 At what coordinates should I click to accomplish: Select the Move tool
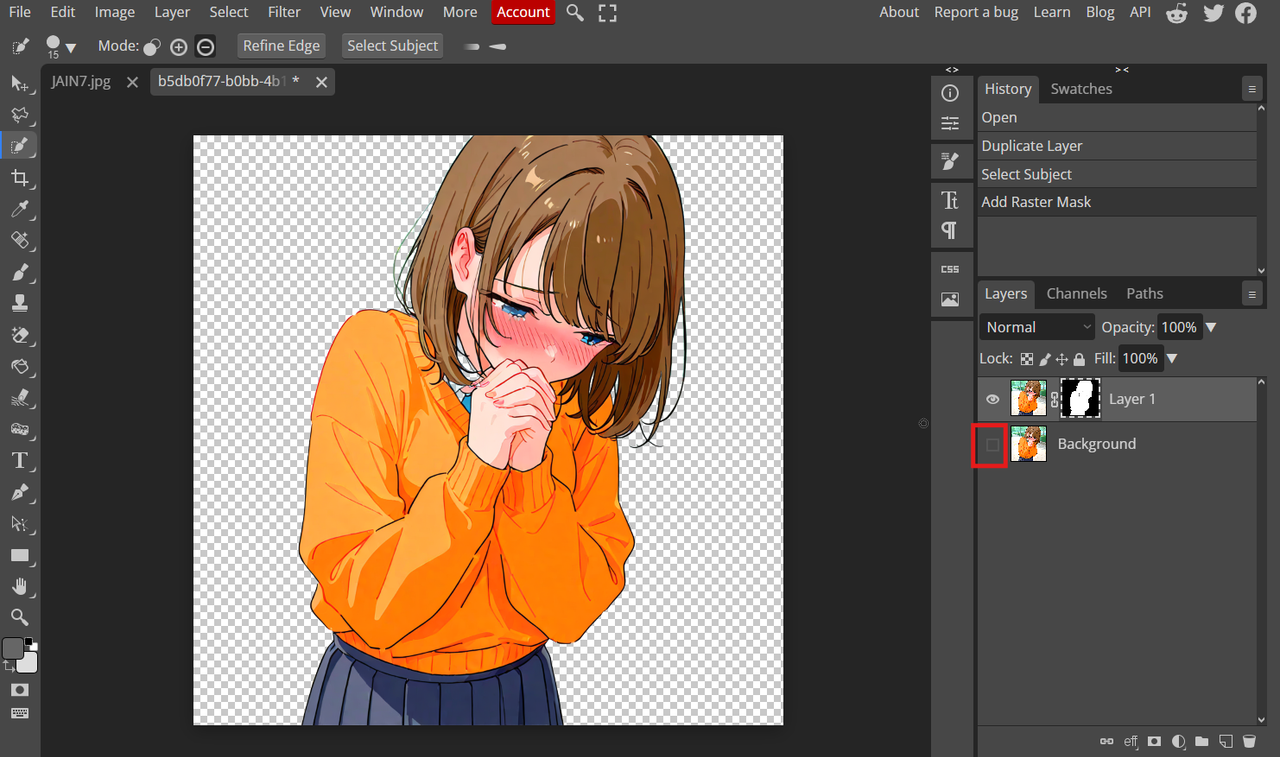click(19, 83)
